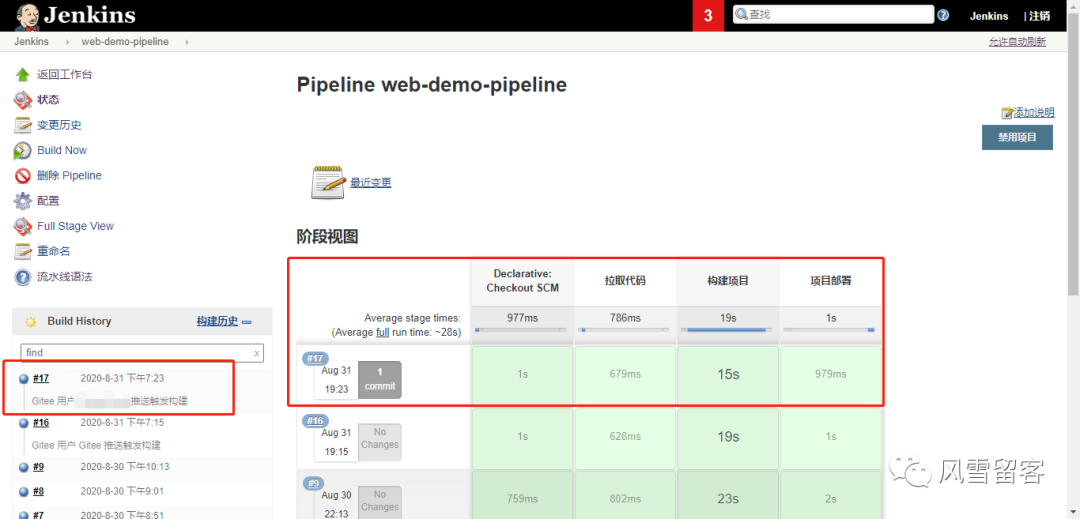Collapse build history with the 构建历史 dash
Image resolution: width=1080 pixels, height=519 pixels.
coord(247,321)
